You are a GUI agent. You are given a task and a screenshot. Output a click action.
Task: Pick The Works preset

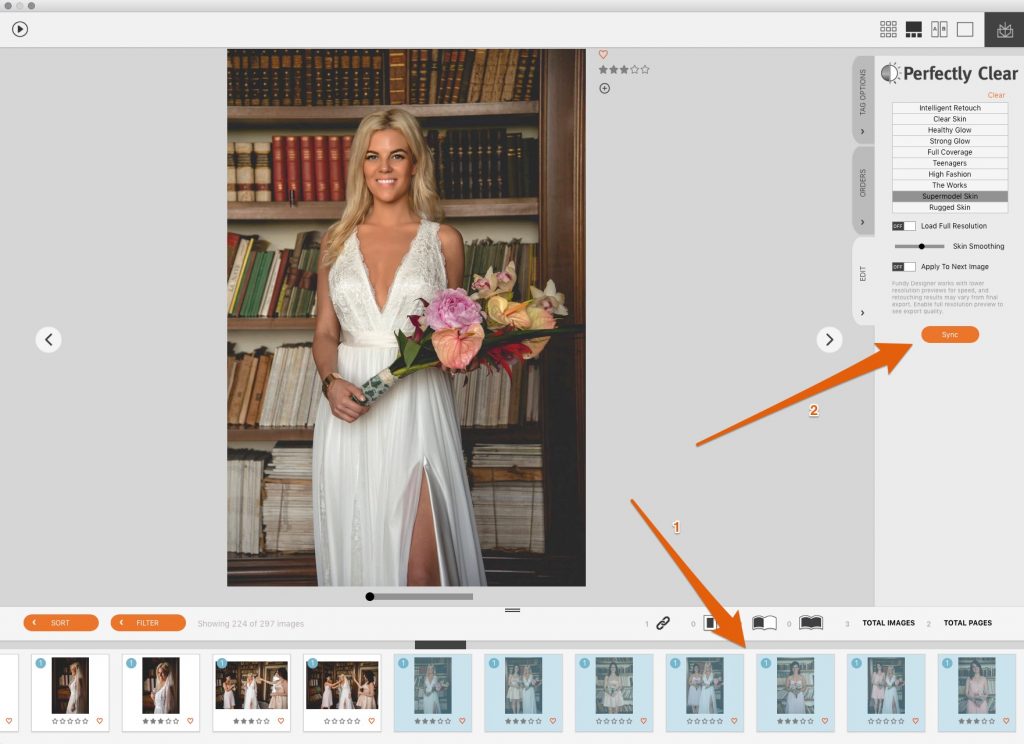pos(950,186)
